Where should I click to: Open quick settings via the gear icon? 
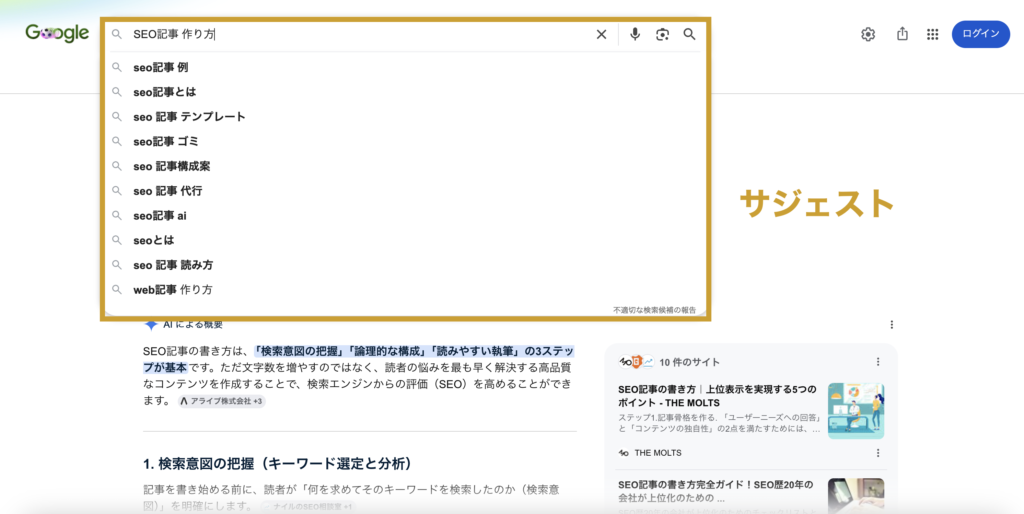868,35
